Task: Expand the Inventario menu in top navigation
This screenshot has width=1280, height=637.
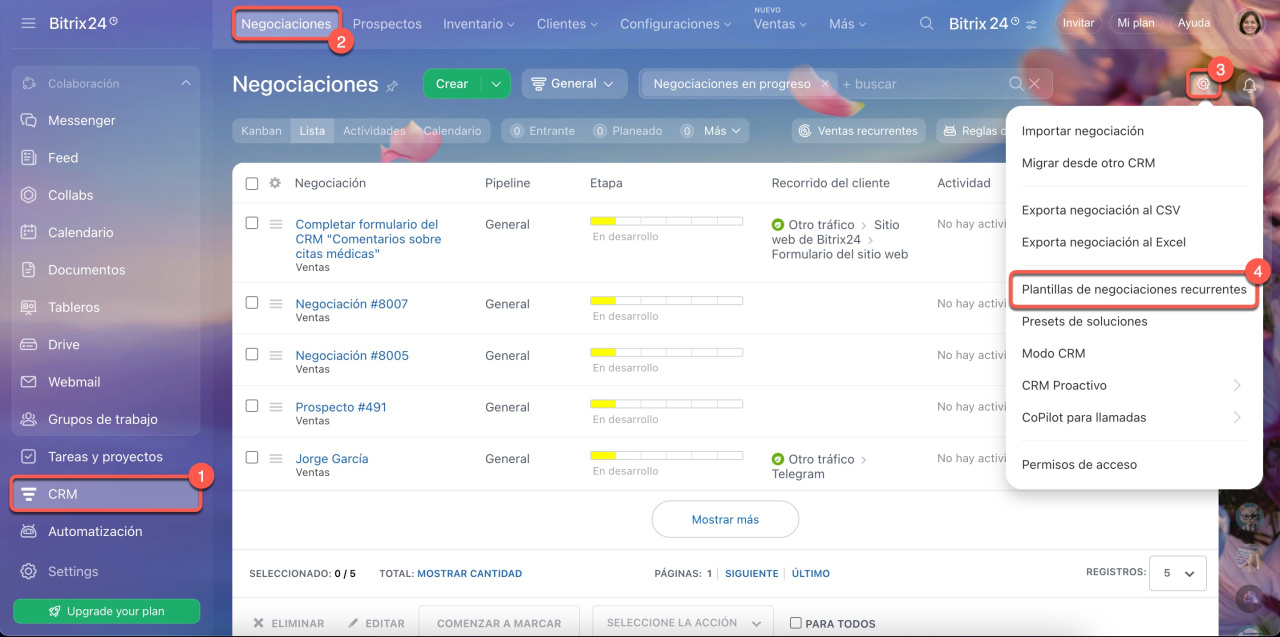Action: click(479, 23)
